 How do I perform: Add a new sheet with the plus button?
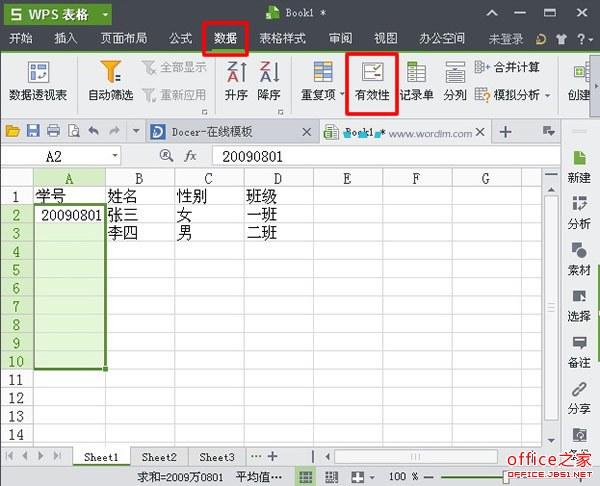[272, 457]
